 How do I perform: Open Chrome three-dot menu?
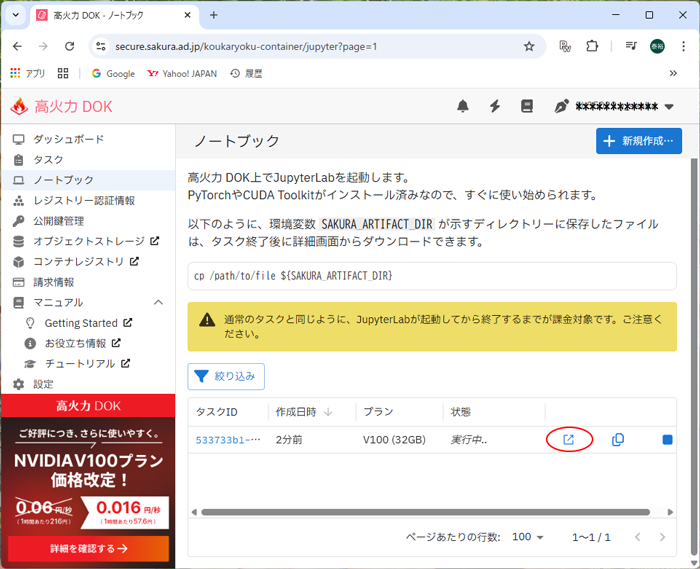pyautogui.click(x=683, y=46)
